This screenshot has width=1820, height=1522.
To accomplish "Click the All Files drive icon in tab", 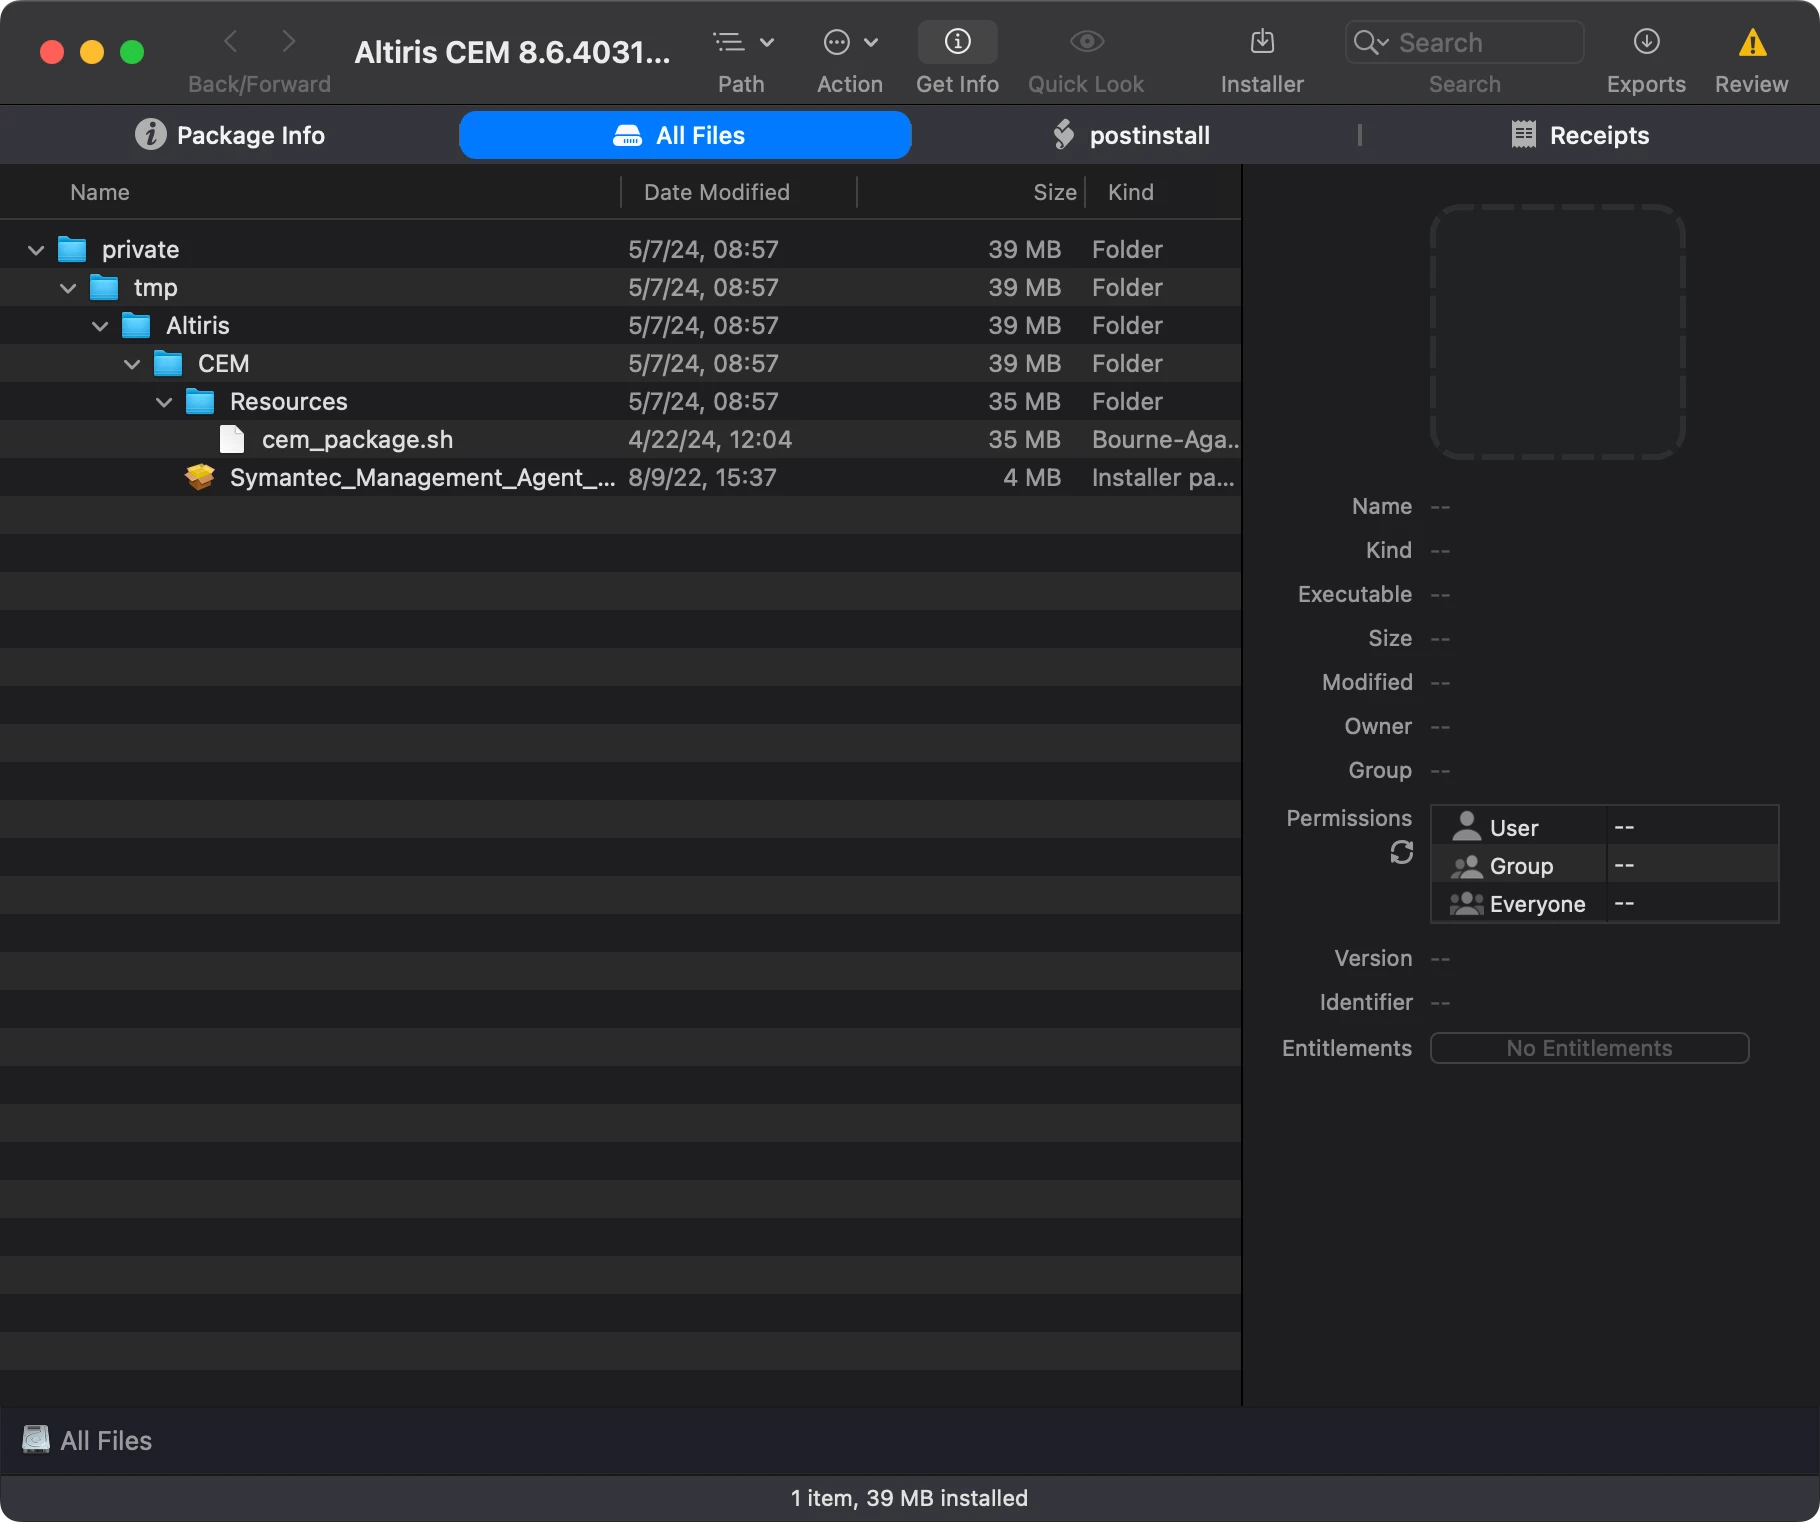I will pyautogui.click(x=628, y=135).
